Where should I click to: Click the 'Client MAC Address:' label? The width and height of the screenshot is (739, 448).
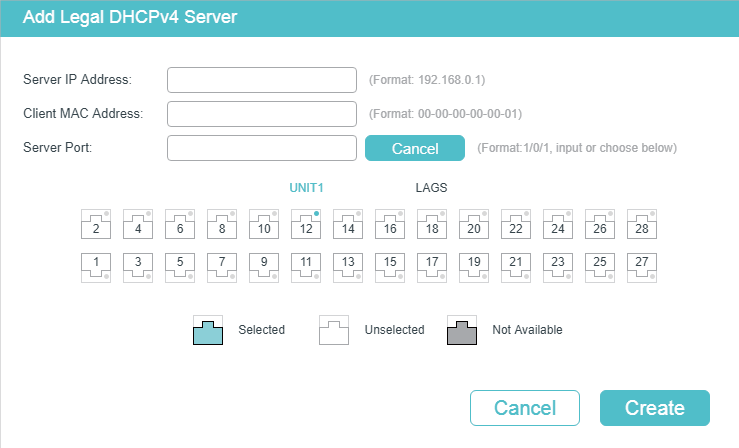83,113
